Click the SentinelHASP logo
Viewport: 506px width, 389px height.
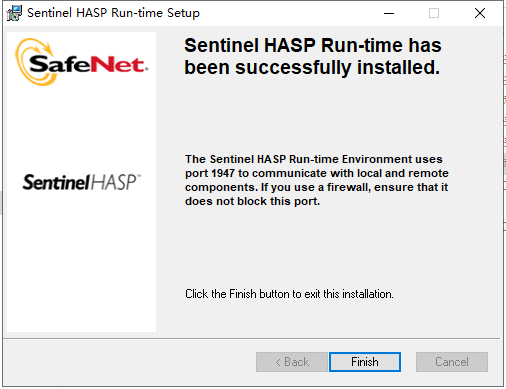click(x=82, y=182)
